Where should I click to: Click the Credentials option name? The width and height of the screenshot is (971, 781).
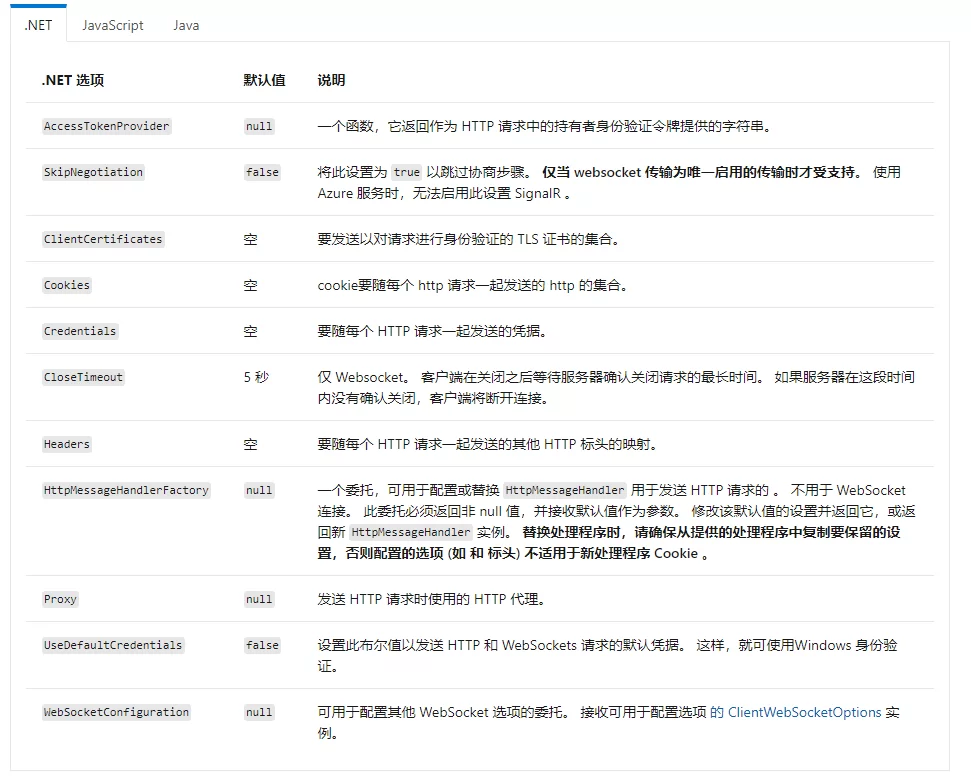(x=80, y=331)
